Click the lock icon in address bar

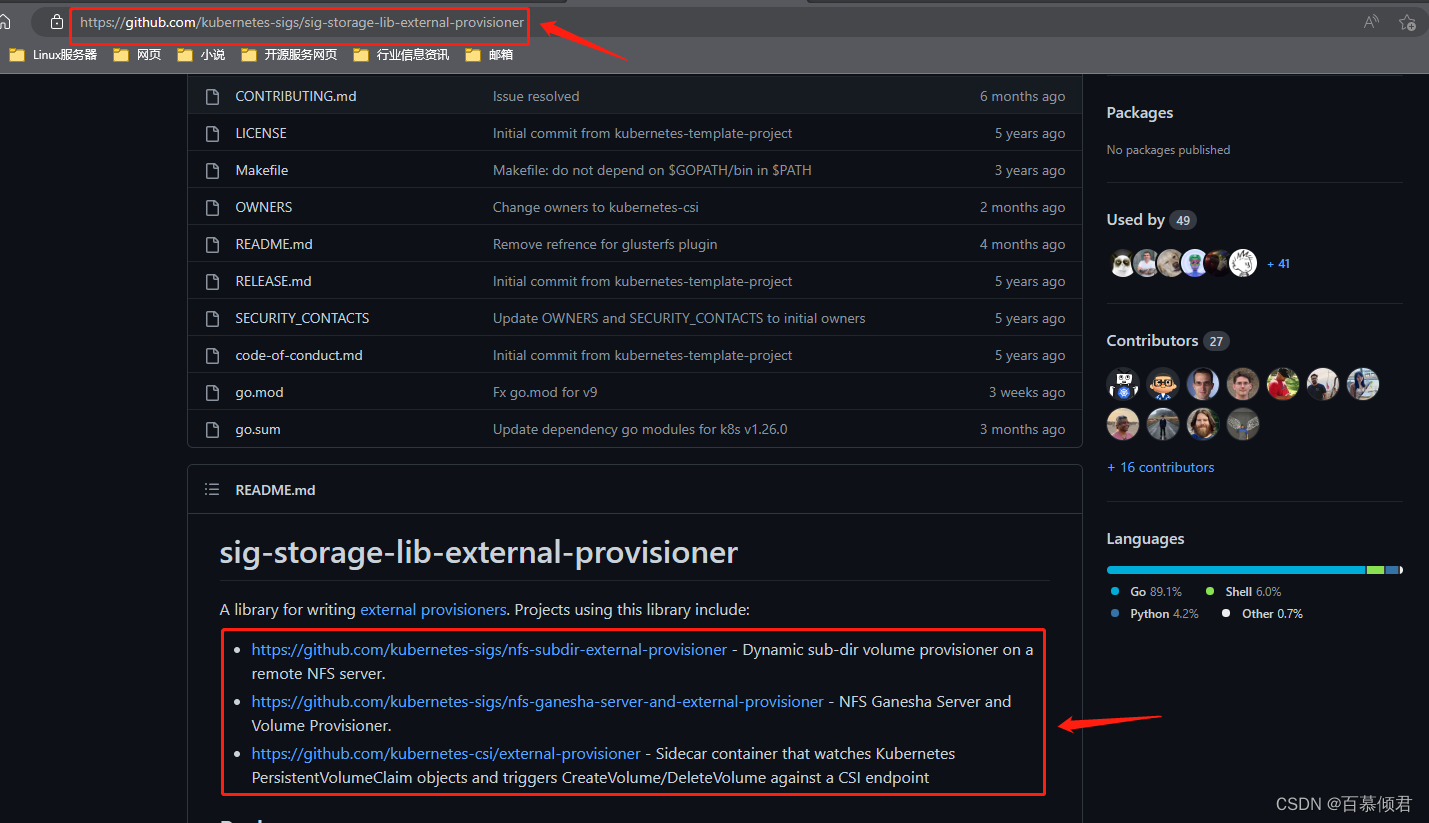tap(57, 22)
